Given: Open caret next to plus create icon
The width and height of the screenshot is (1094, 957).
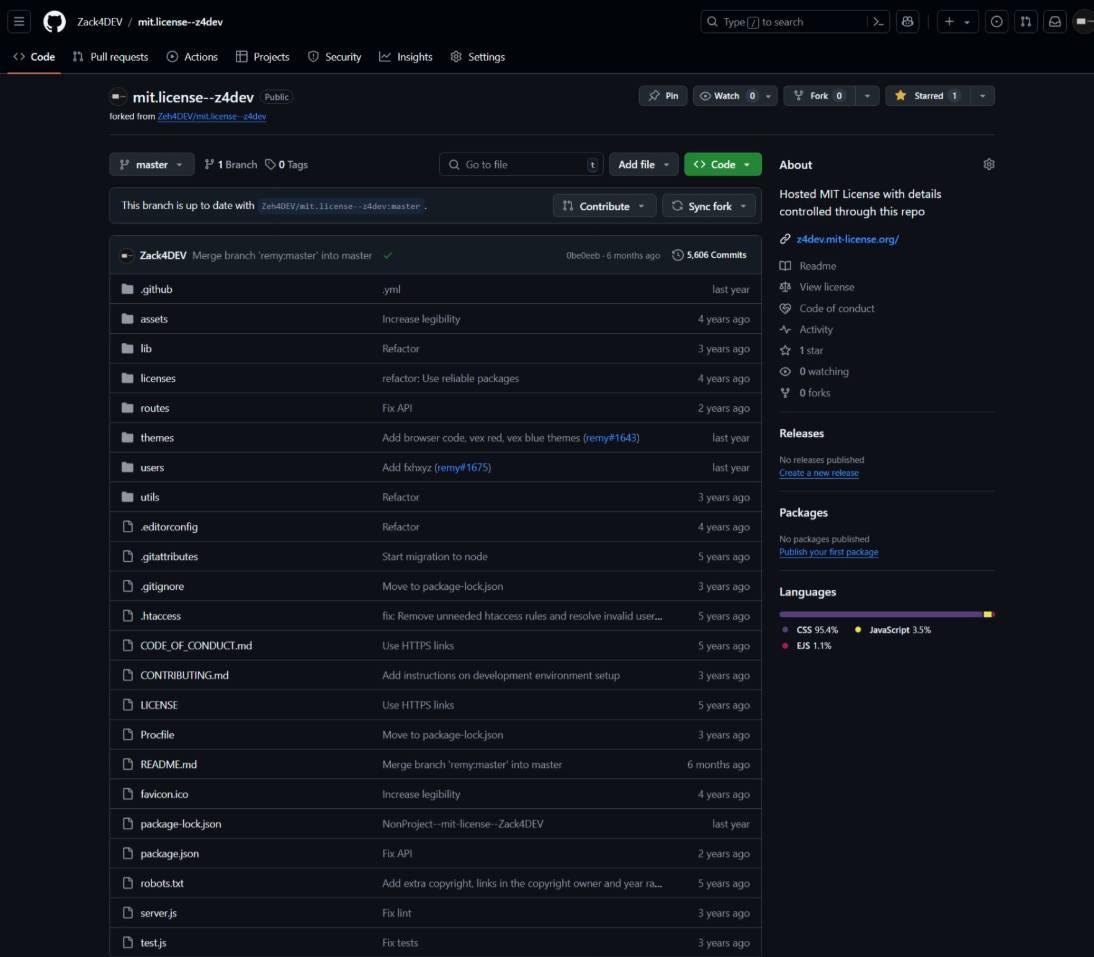Looking at the screenshot, I should coord(967,22).
